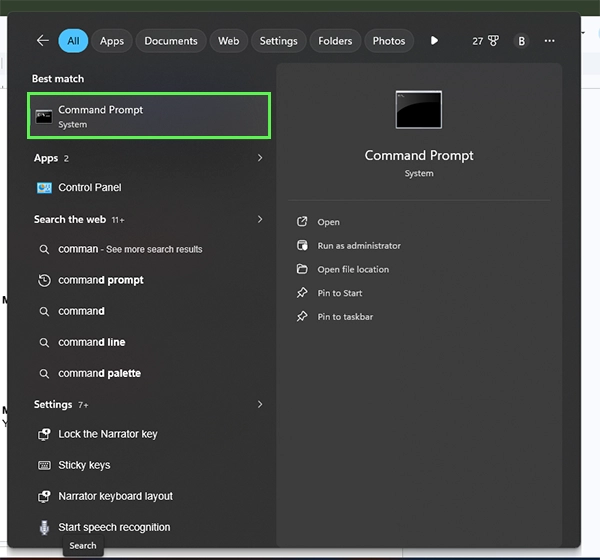Click the pin icon beside Pin to taskbar
Screen dimensions: 600x560
pos(302,316)
